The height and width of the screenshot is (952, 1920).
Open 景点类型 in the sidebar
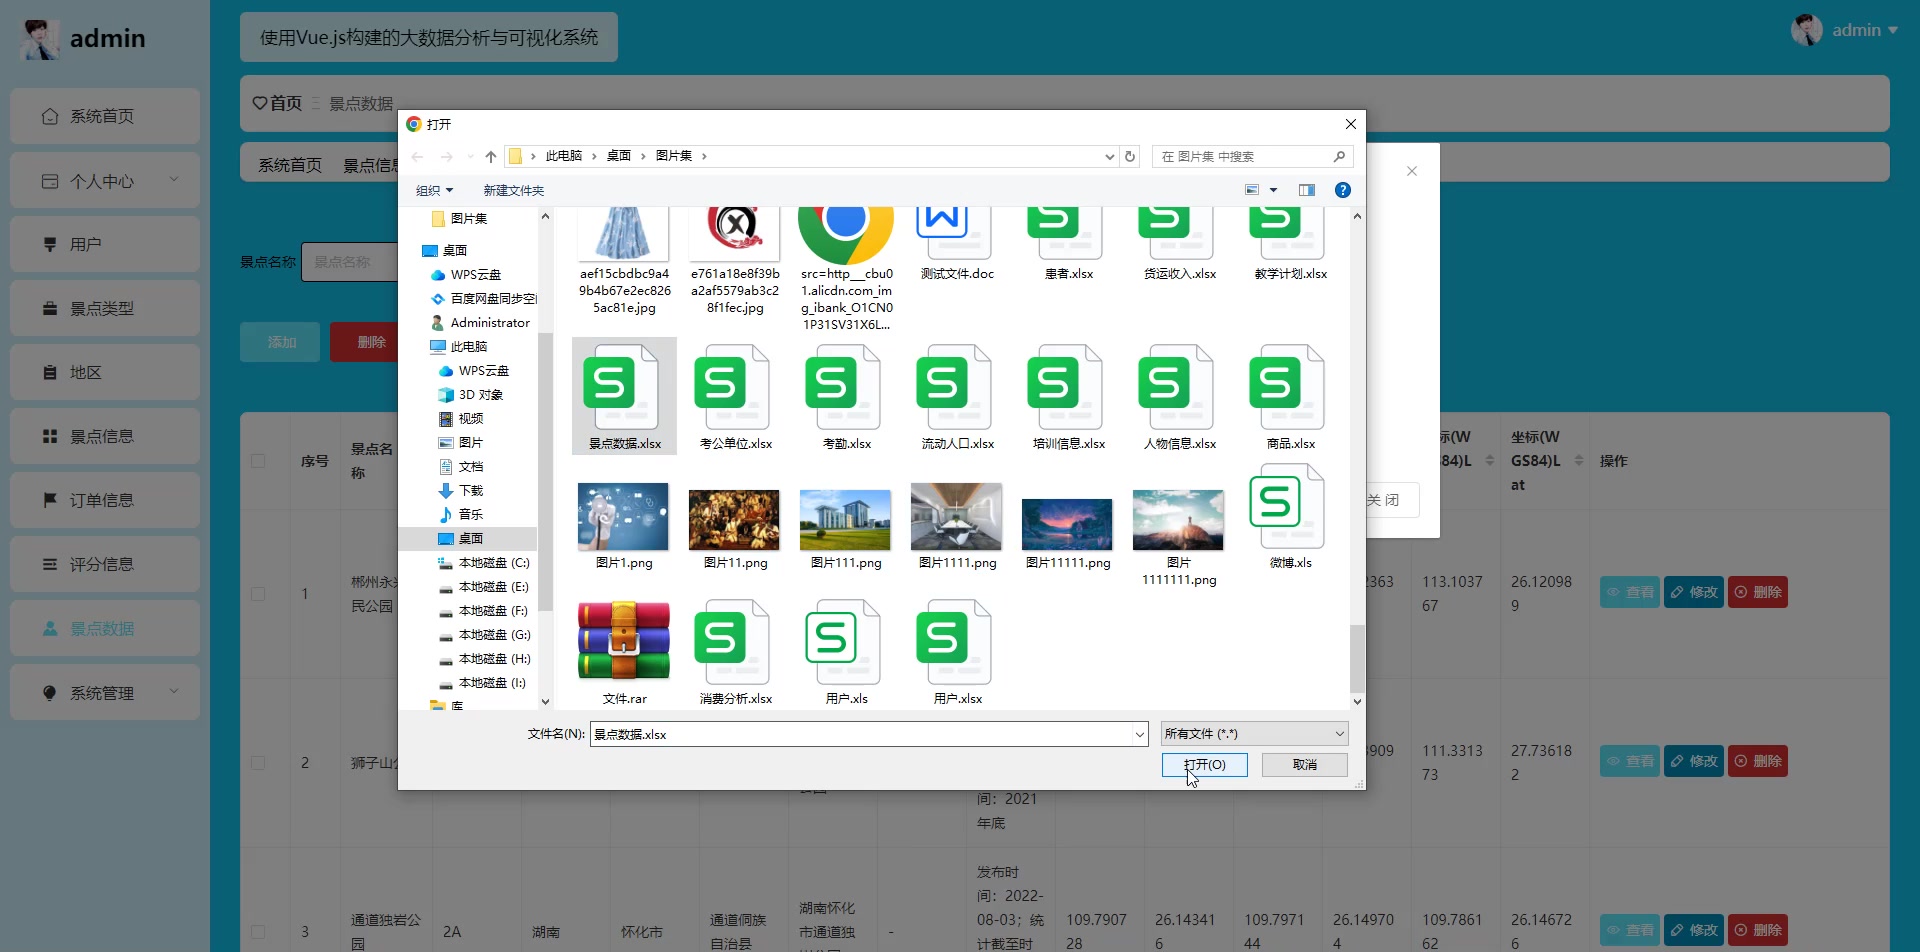[105, 309]
